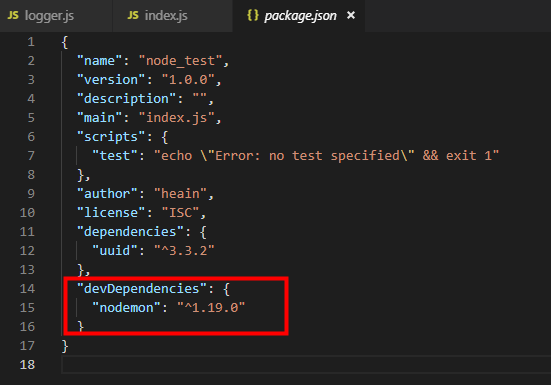Click line number 1 in gutter

(31, 42)
